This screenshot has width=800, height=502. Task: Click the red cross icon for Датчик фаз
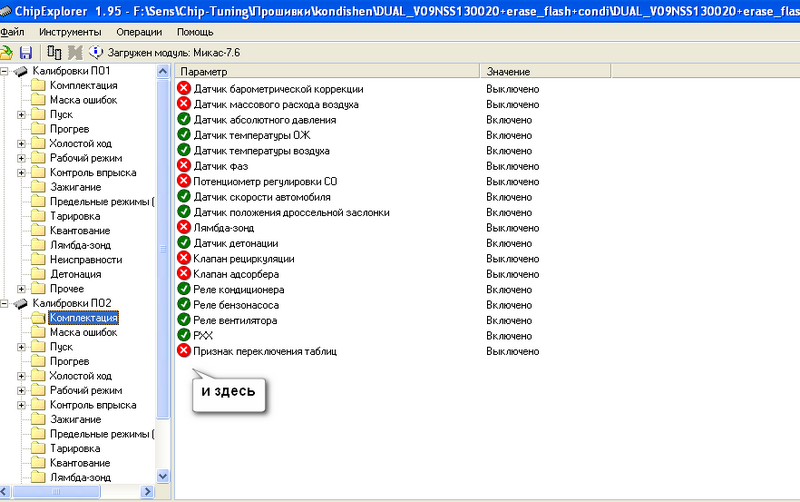(184, 166)
